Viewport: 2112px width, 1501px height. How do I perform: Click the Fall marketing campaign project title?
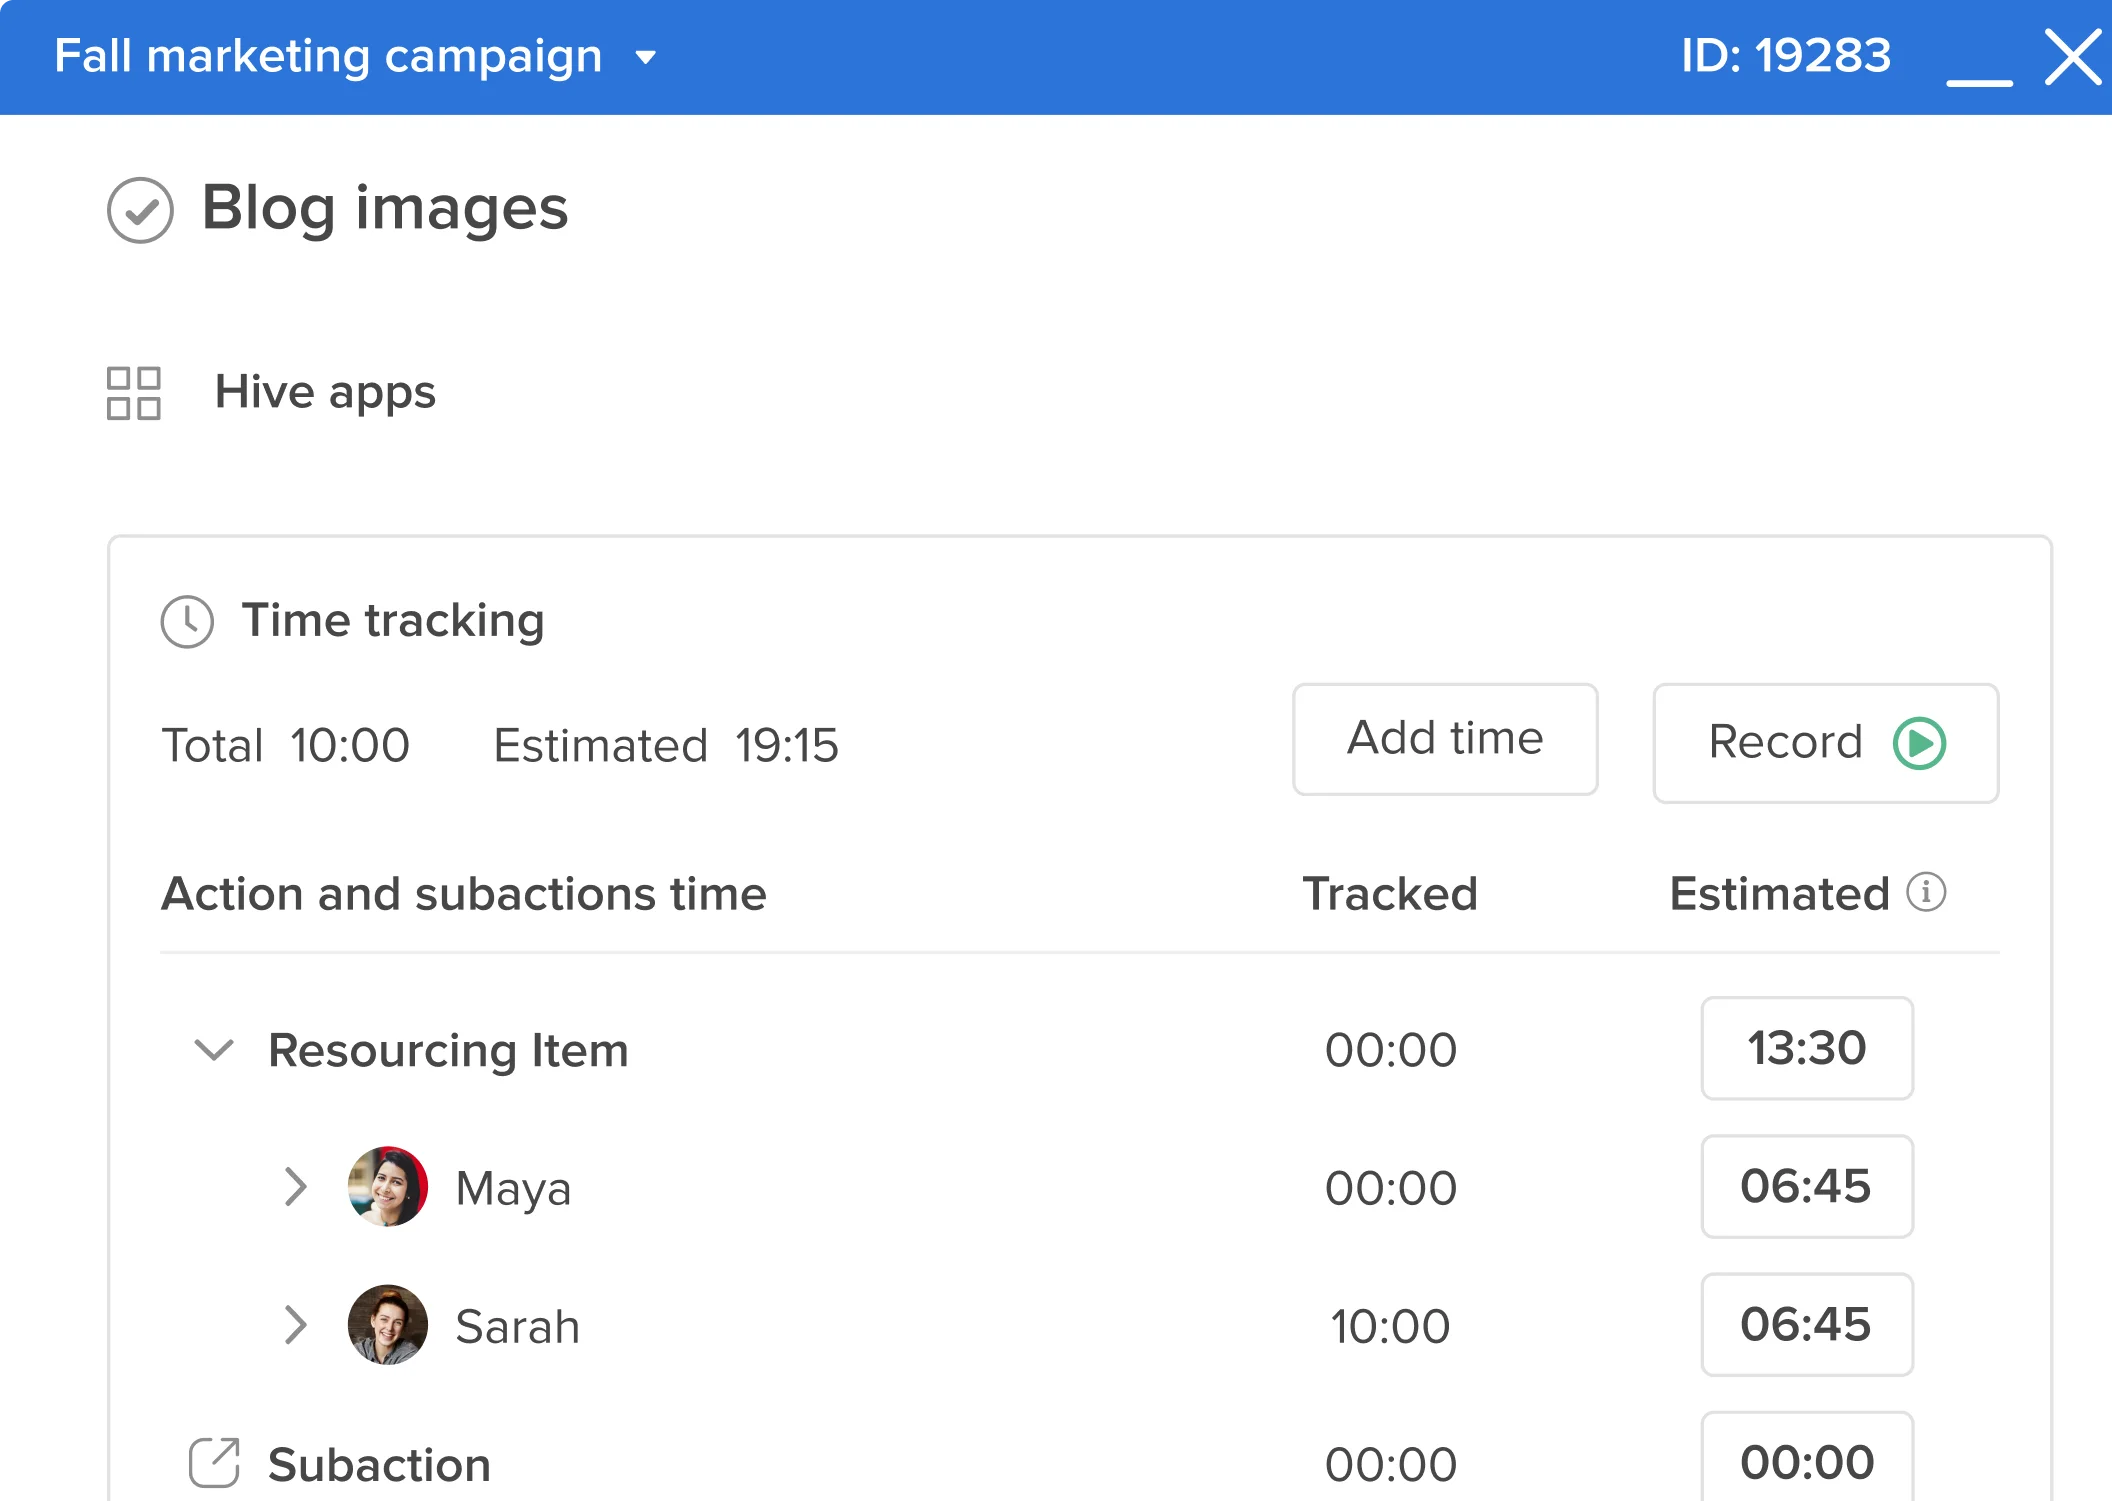coord(328,56)
